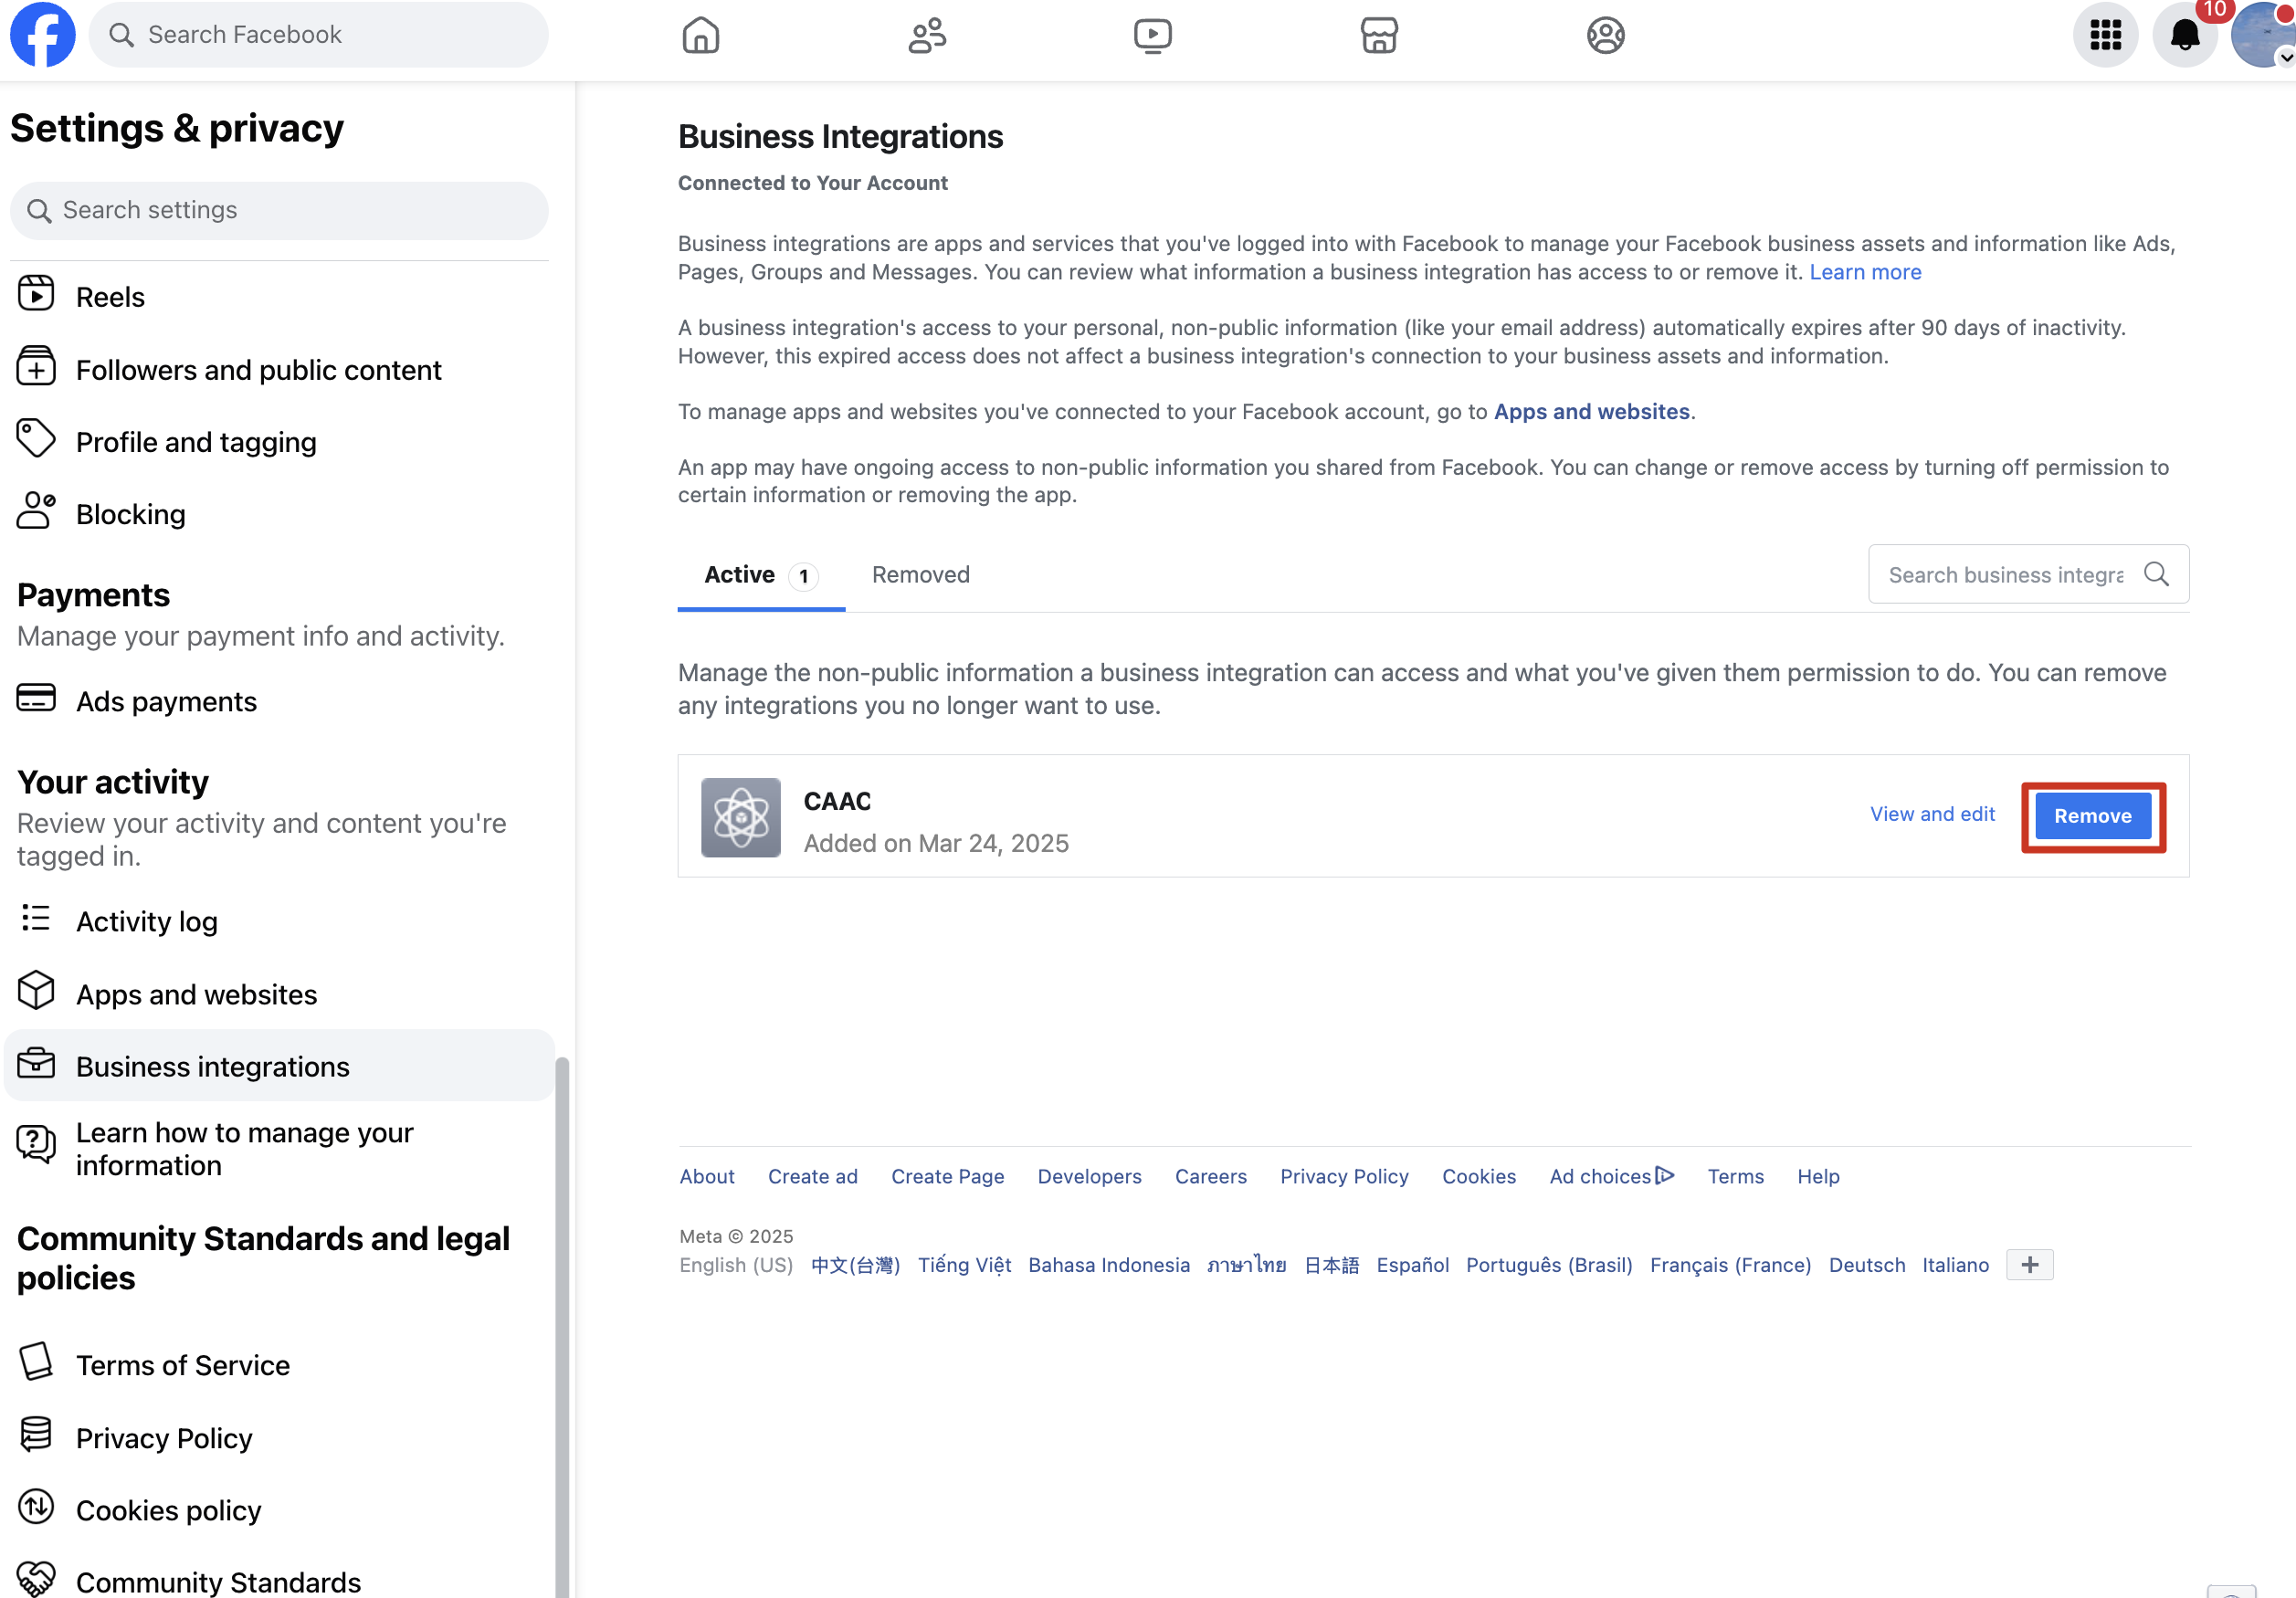Switch to the Removed tab
Screen dimensions: 2296x1598
(x=920, y=575)
